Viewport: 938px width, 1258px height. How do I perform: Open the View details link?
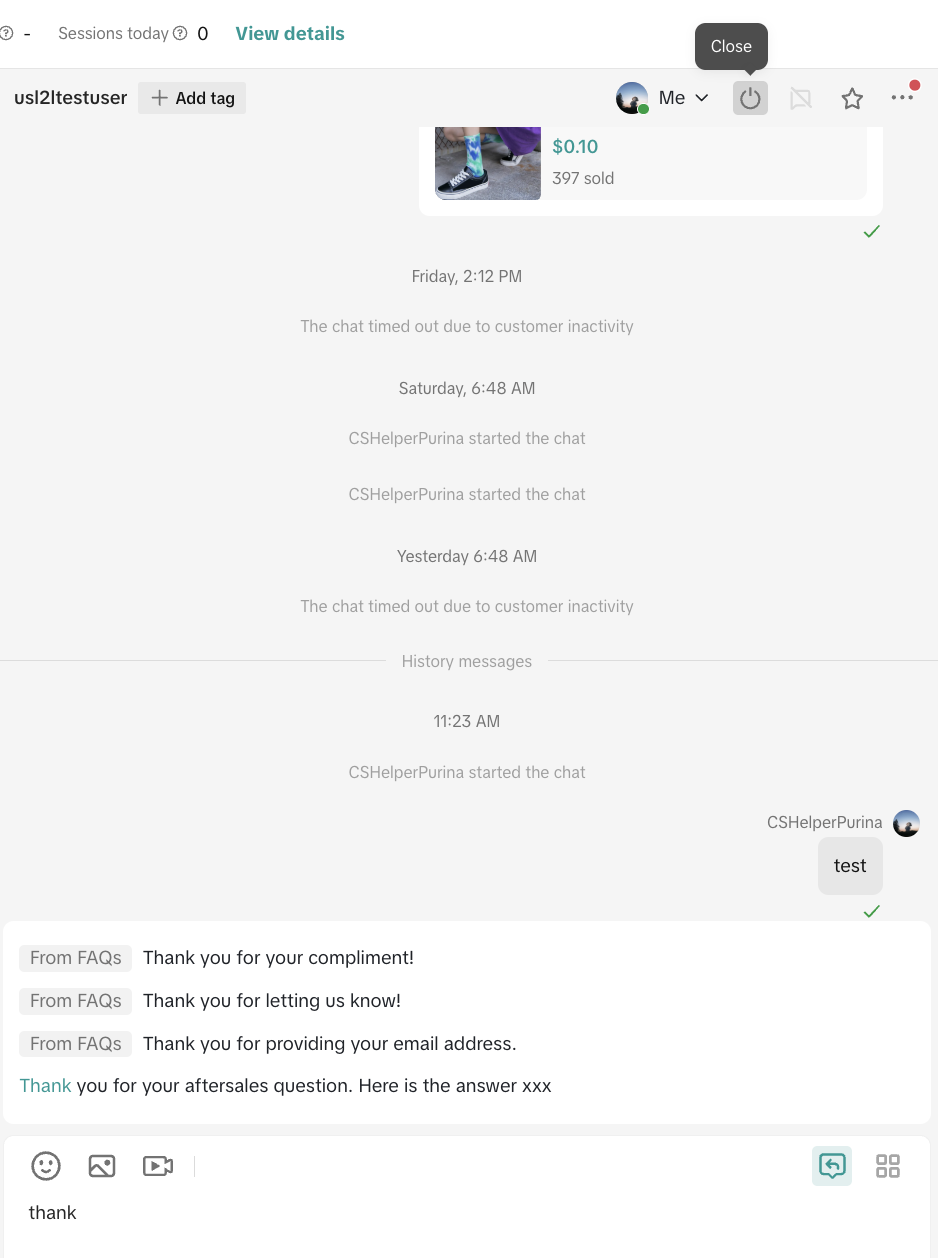[290, 33]
